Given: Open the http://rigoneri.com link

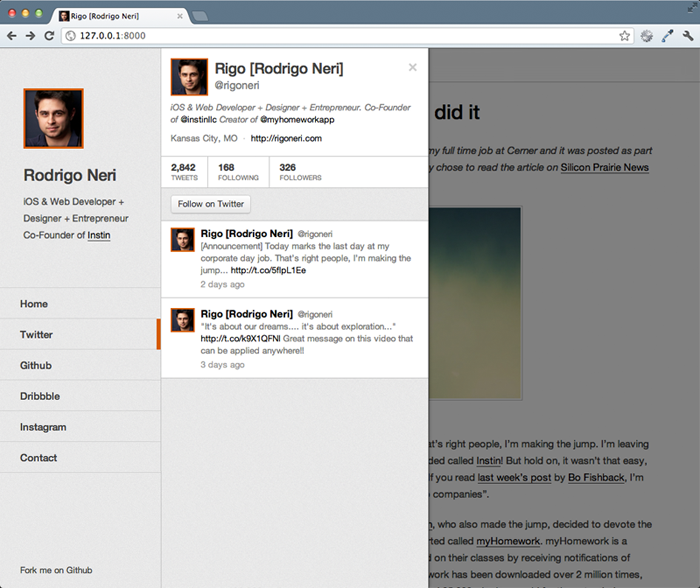Looking at the screenshot, I should pos(286,138).
